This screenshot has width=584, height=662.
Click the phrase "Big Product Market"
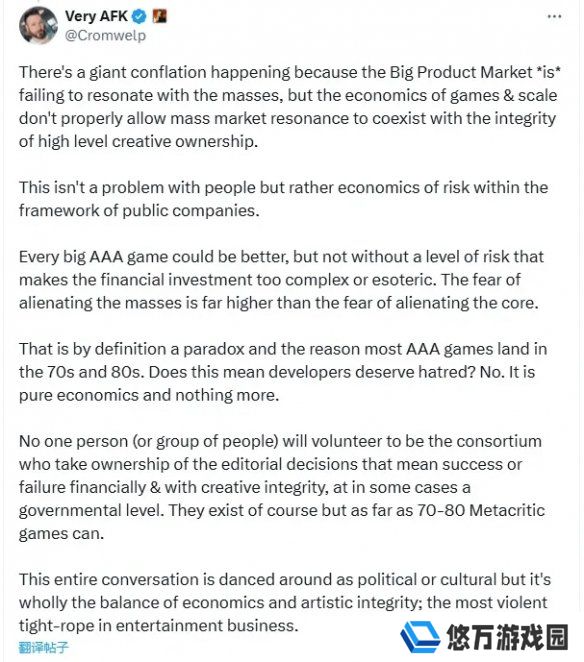(461, 72)
